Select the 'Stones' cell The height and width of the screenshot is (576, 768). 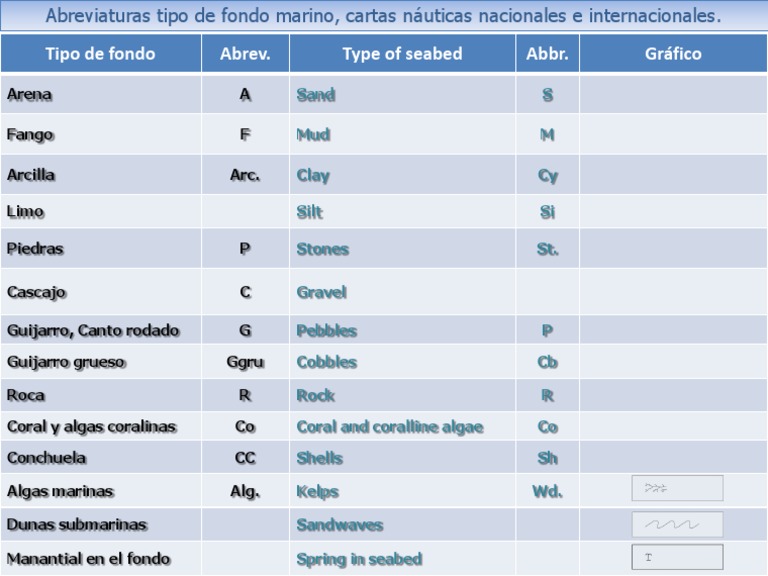[x=402, y=249]
